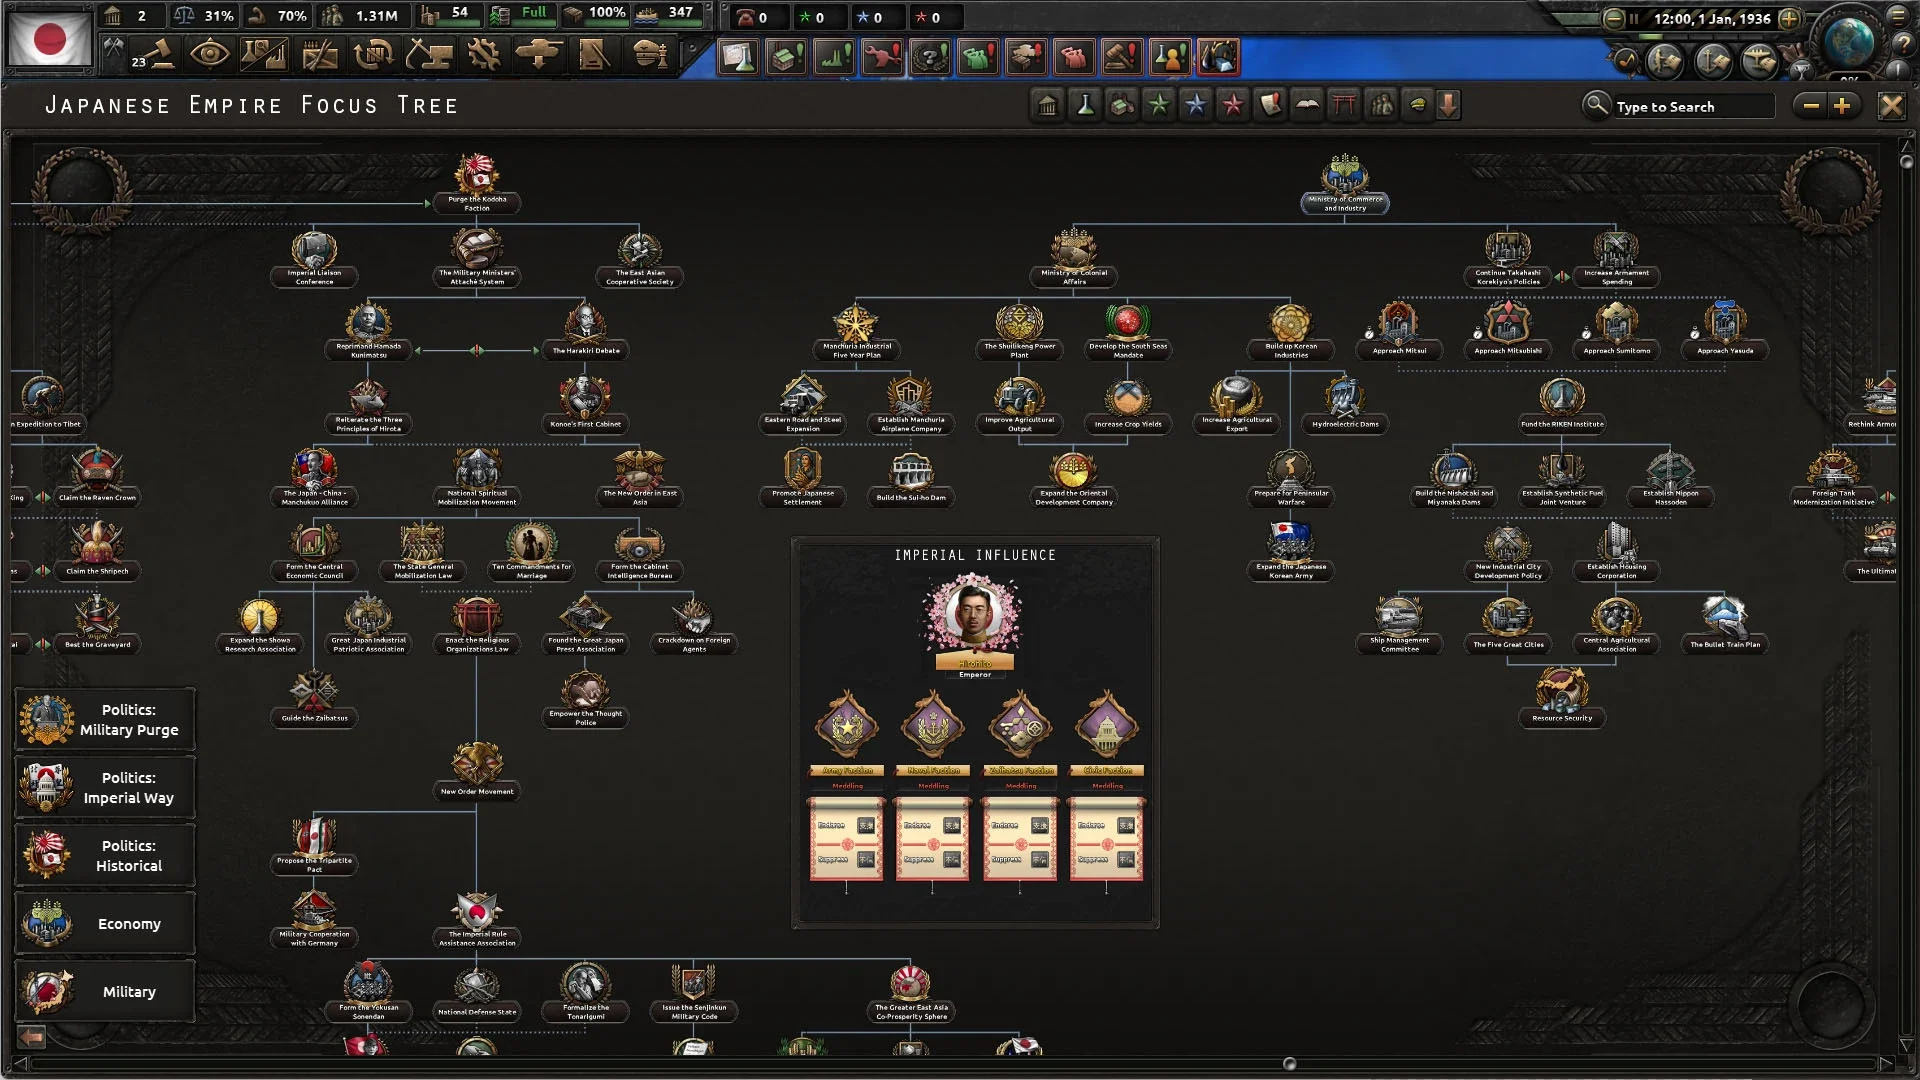The height and width of the screenshot is (1080, 1920).
Task: Click the factory filter icon for industrial focuses
Action: click(x=1121, y=104)
